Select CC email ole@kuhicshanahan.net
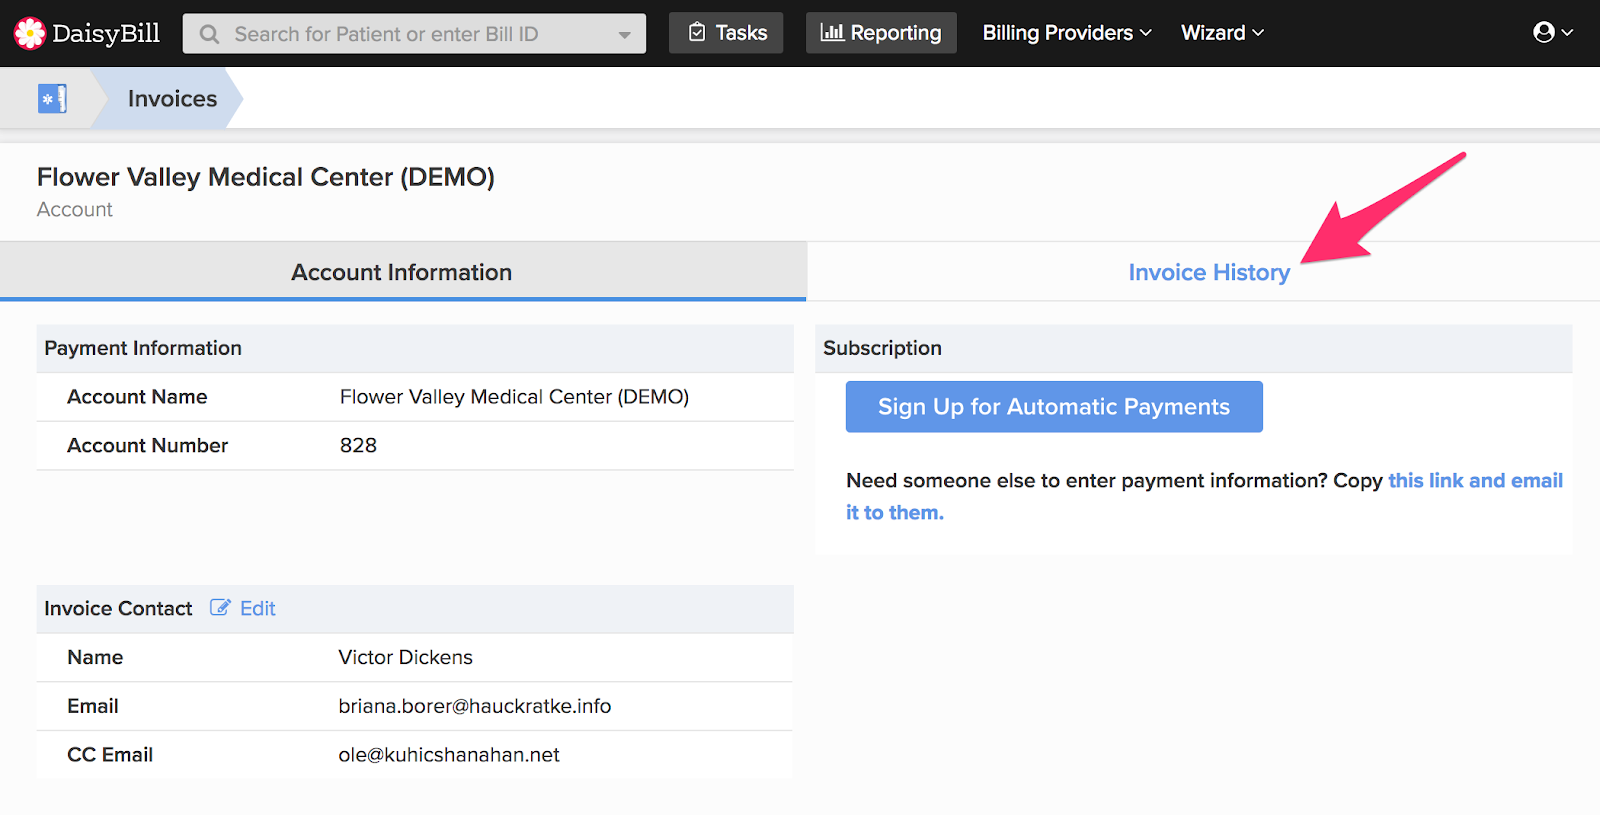Image resolution: width=1600 pixels, height=815 pixels. [x=448, y=755]
